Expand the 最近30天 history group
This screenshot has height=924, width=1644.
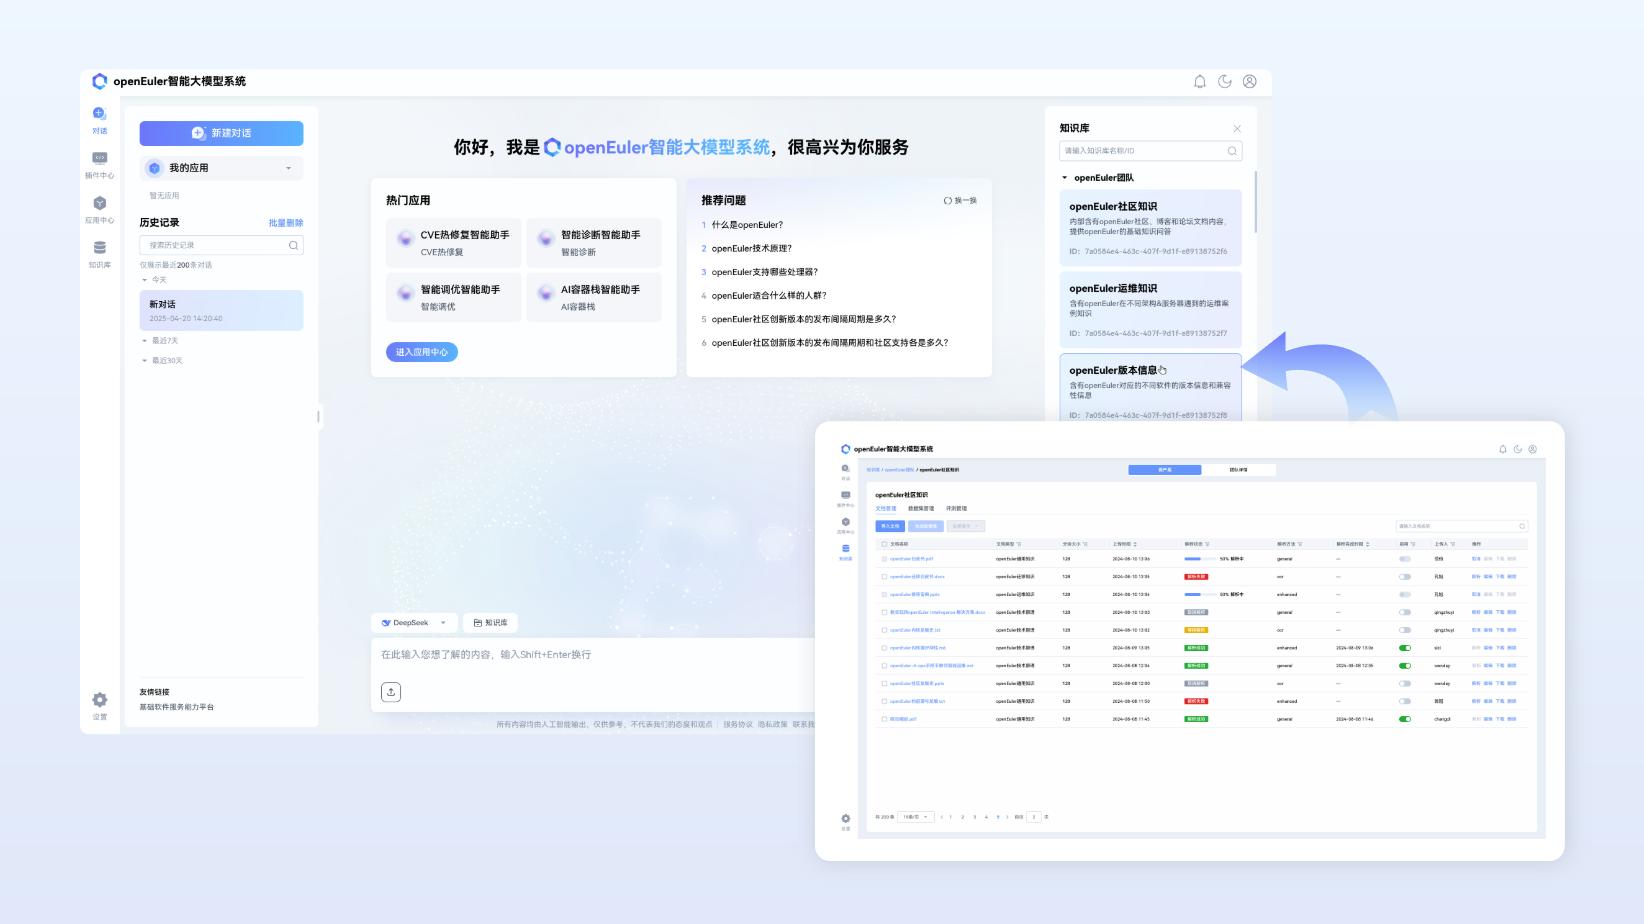(144, 361)
